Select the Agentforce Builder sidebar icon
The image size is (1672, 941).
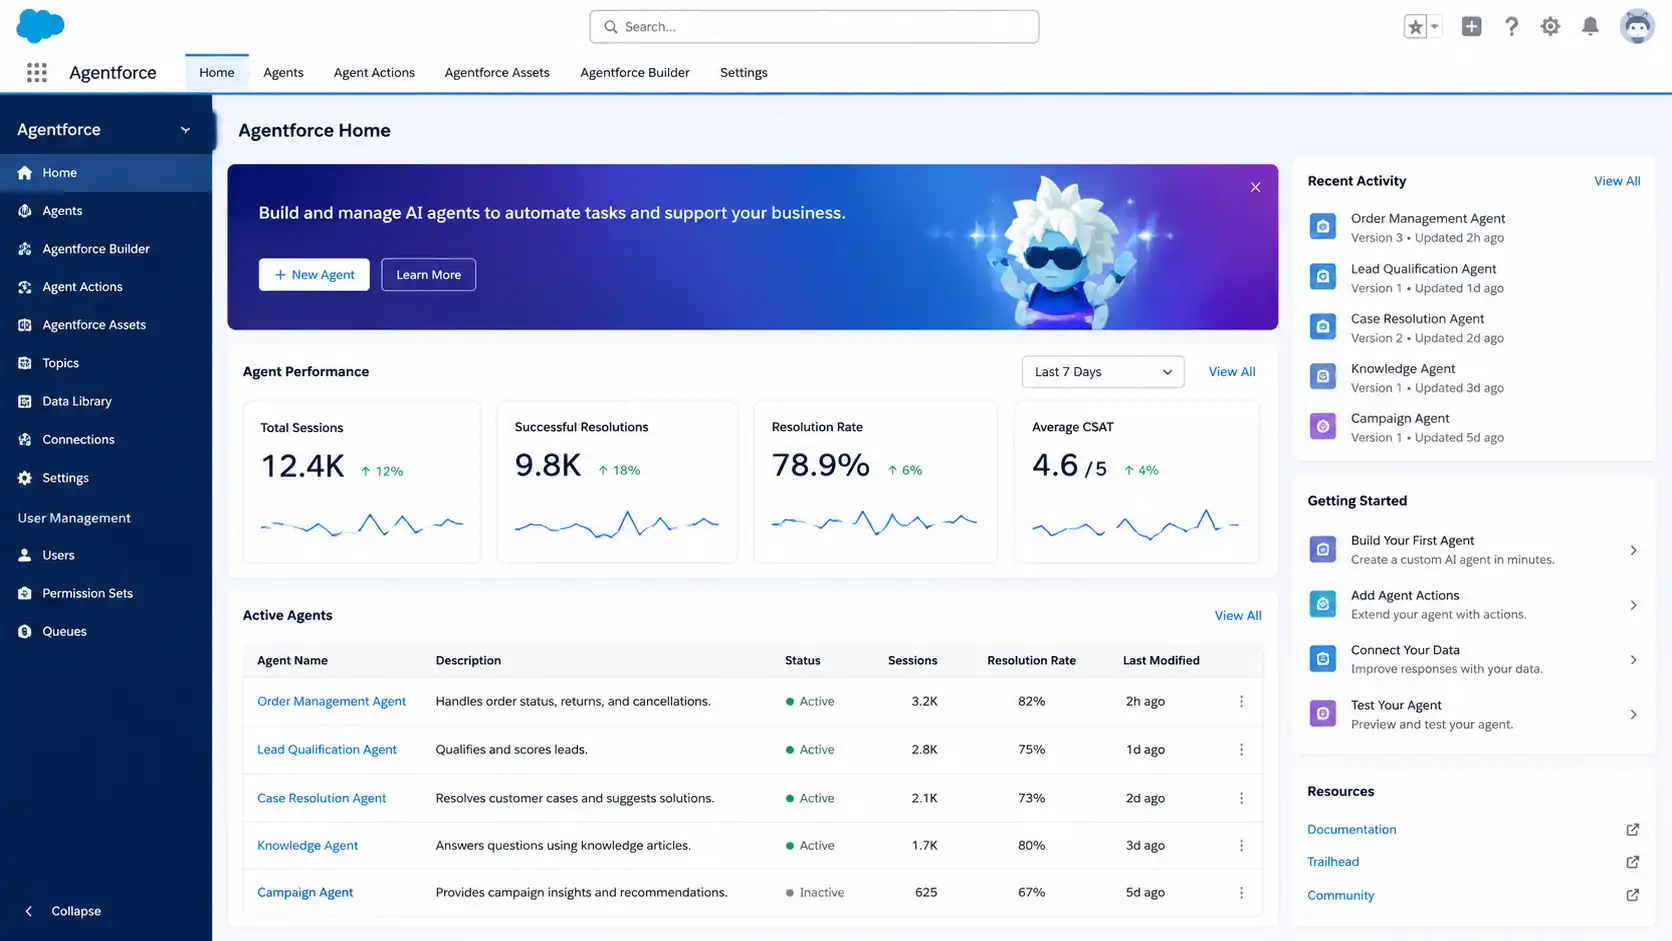(25, 249)
